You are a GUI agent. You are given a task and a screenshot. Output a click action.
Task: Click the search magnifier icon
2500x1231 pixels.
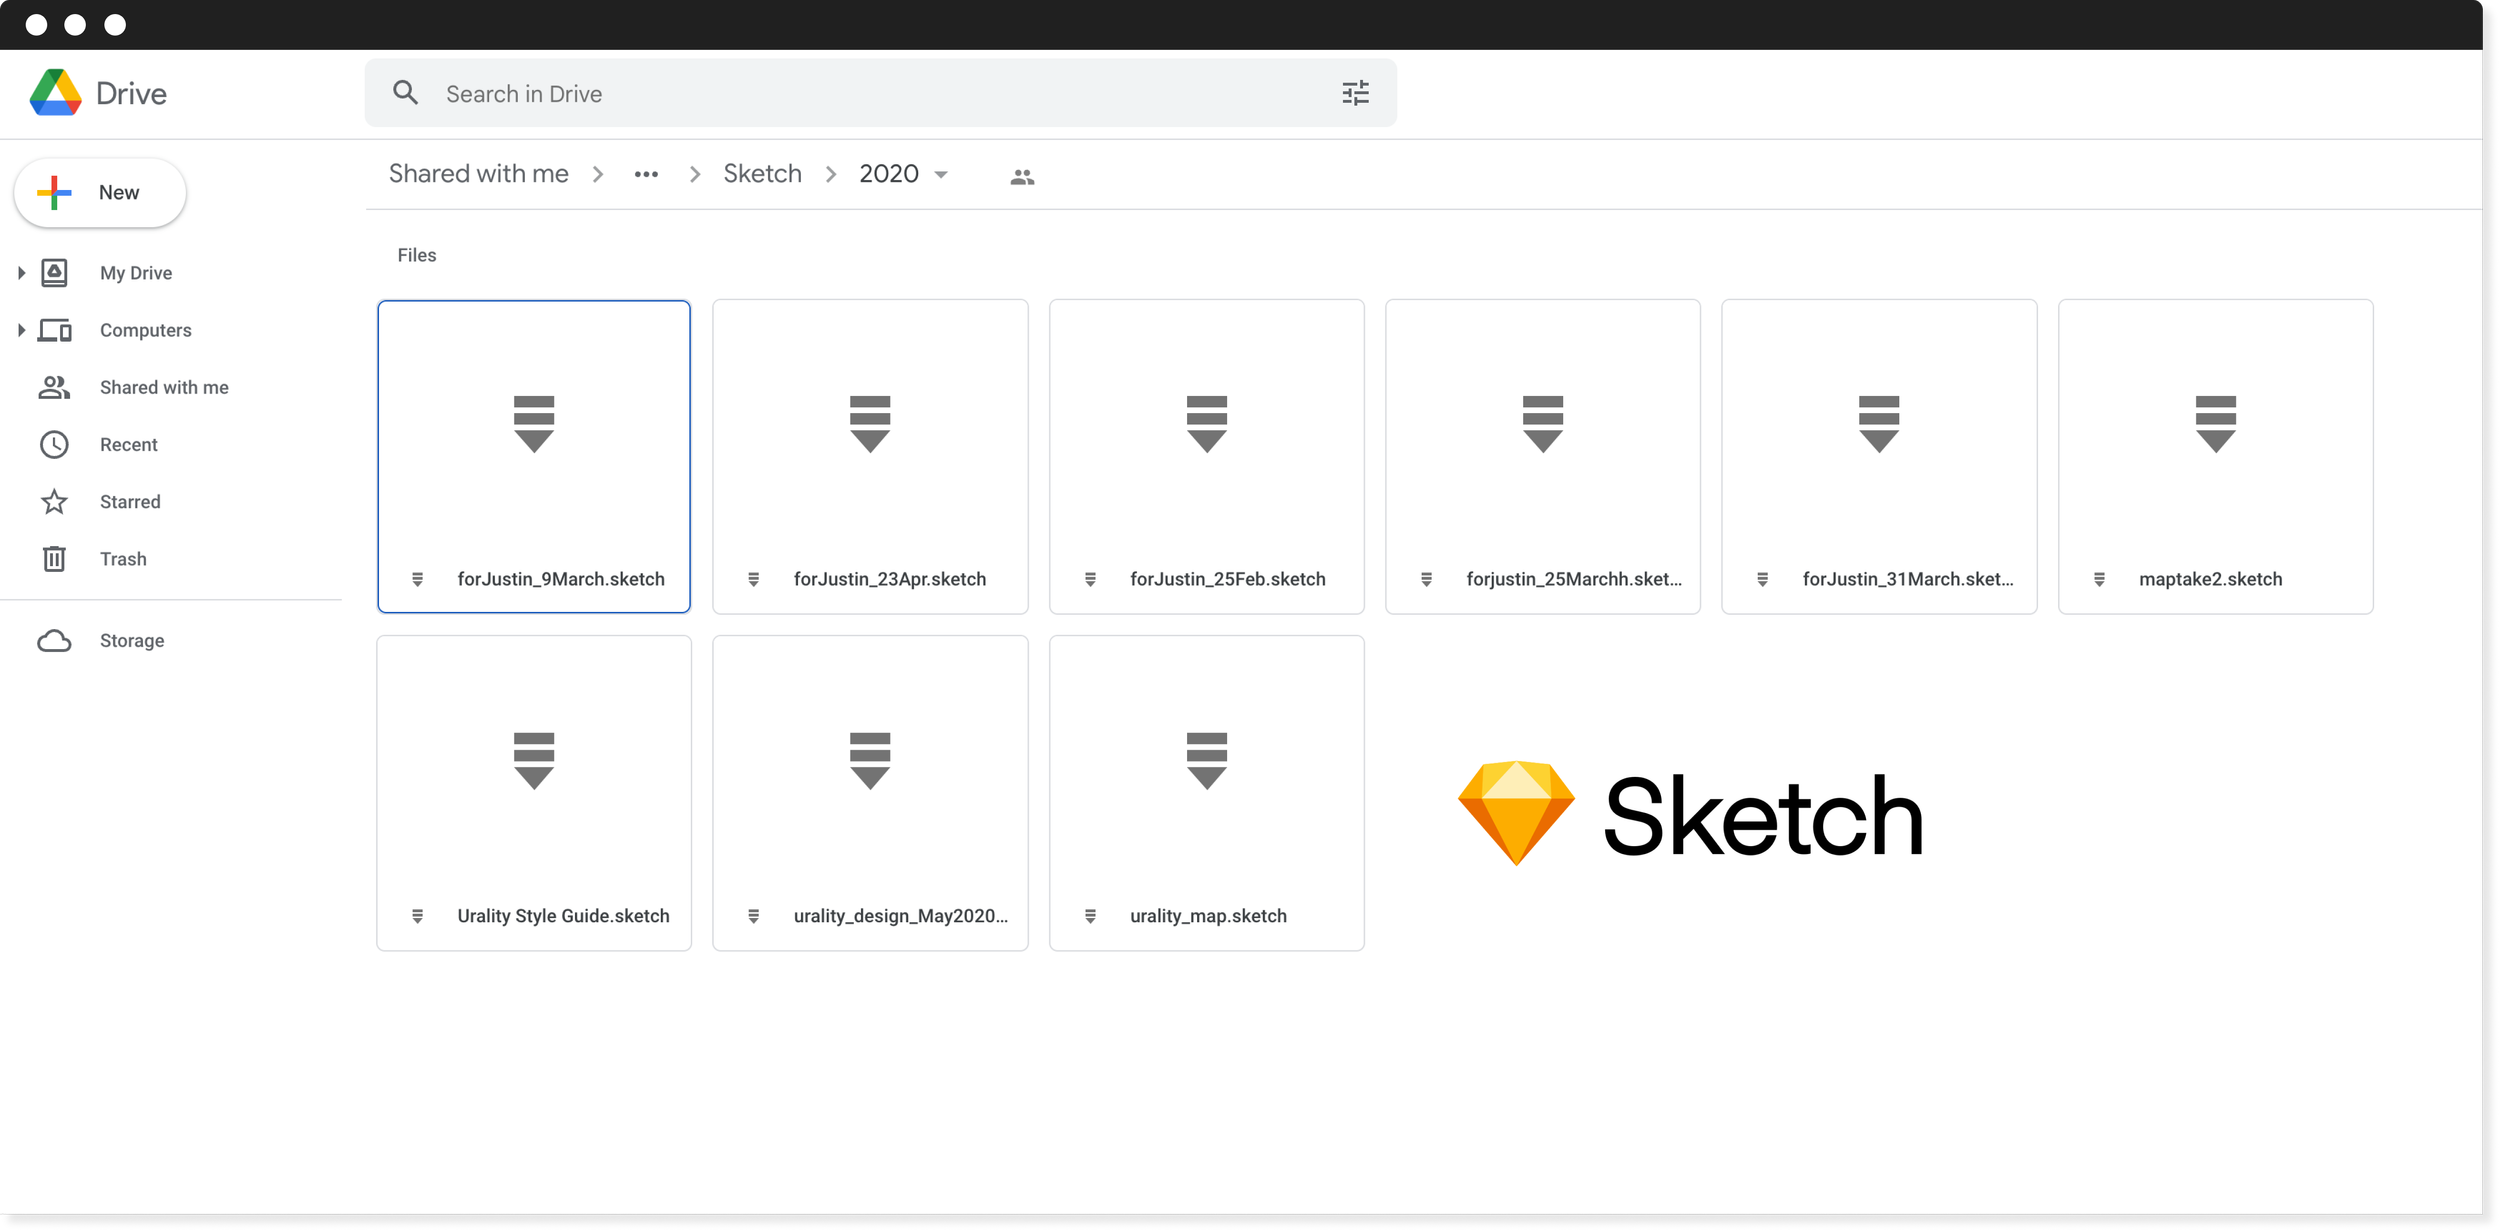[x=405, y=93]
